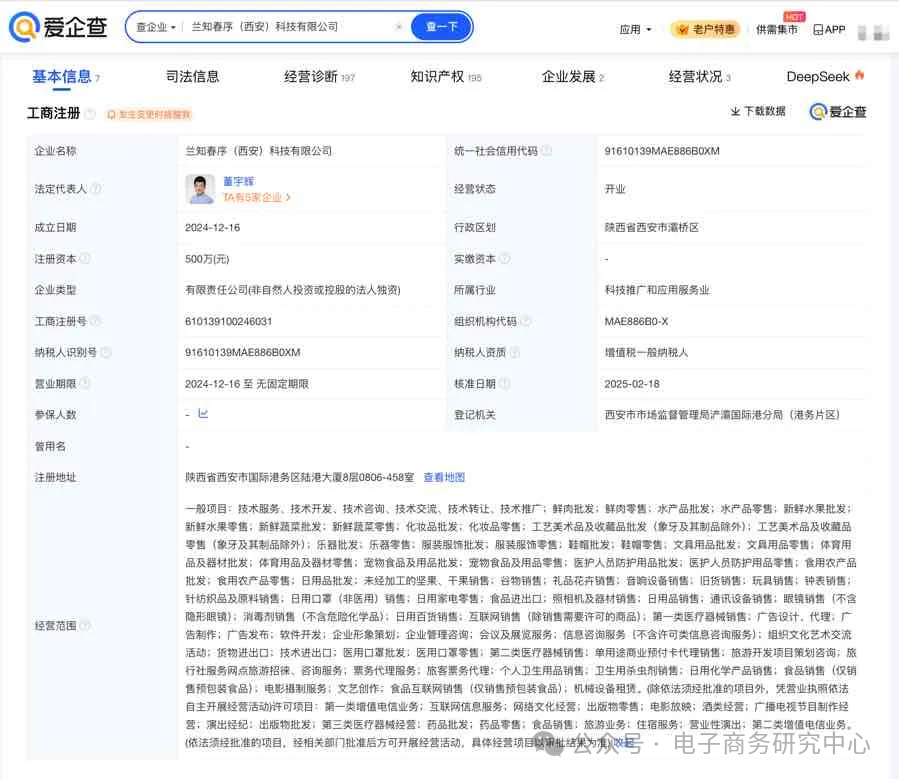Click the legal representative photo
The width and height of the screenshot is (899, 779).
click(200, 189)
